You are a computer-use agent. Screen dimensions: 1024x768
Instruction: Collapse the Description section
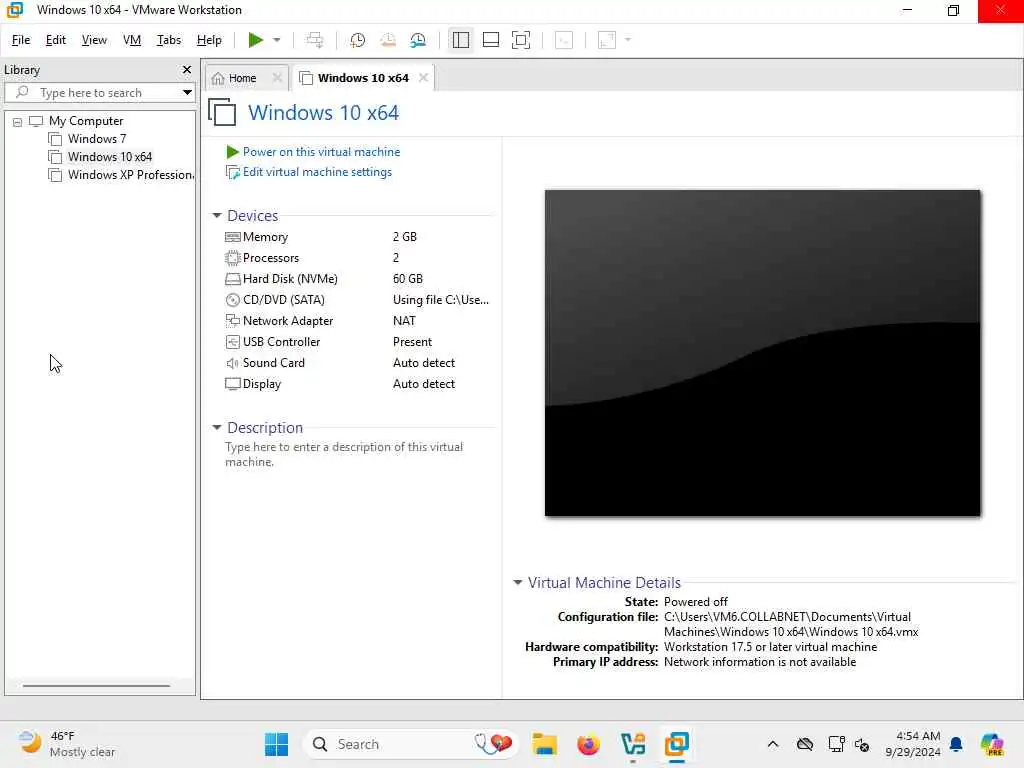[x=217, y=428]
